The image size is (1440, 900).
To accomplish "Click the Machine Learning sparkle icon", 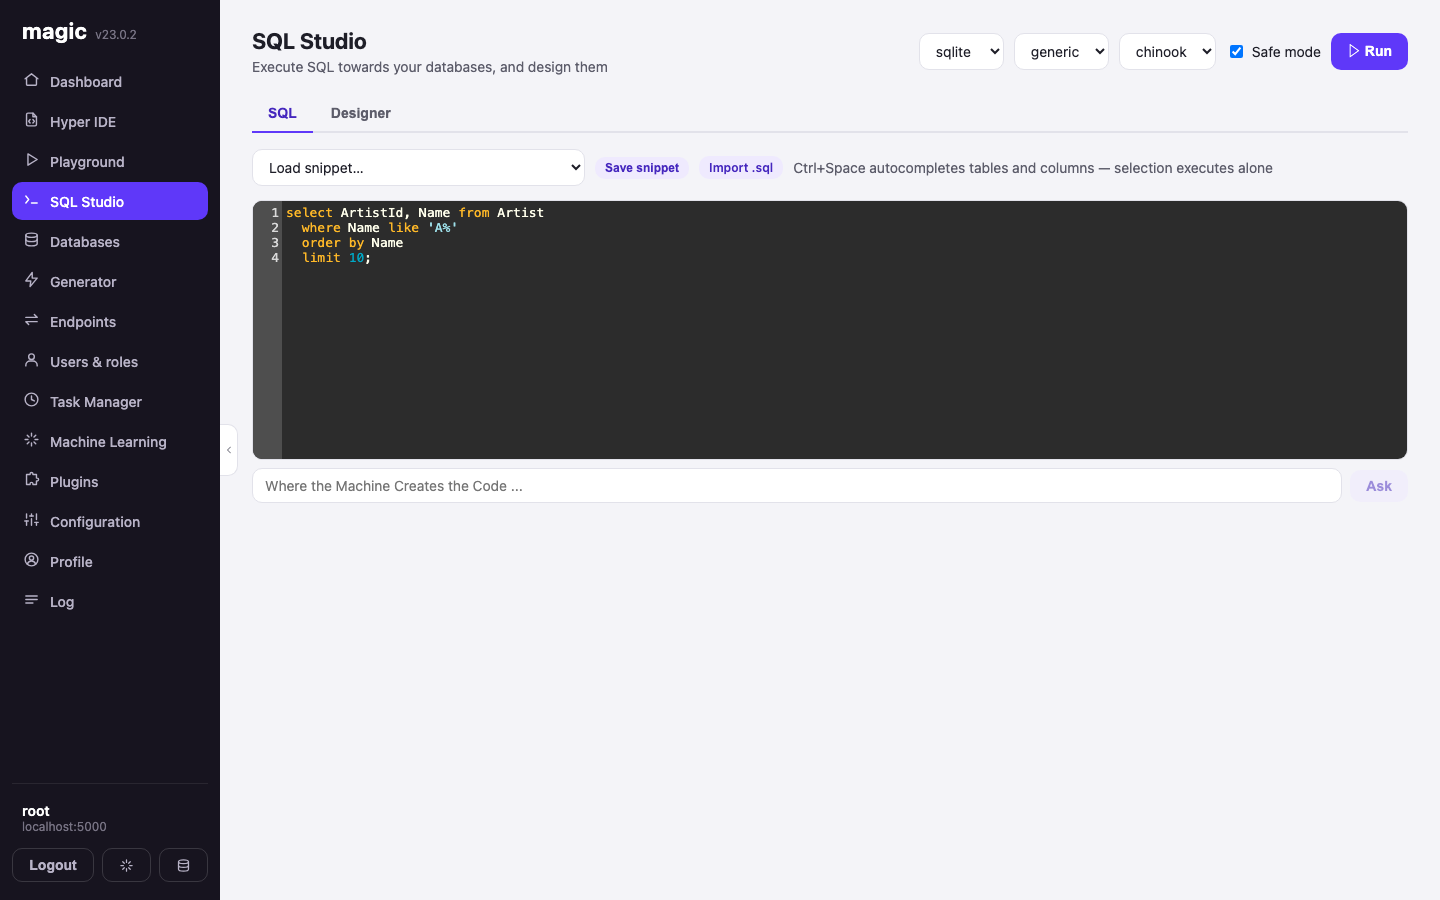I will (x=31, y=440).
